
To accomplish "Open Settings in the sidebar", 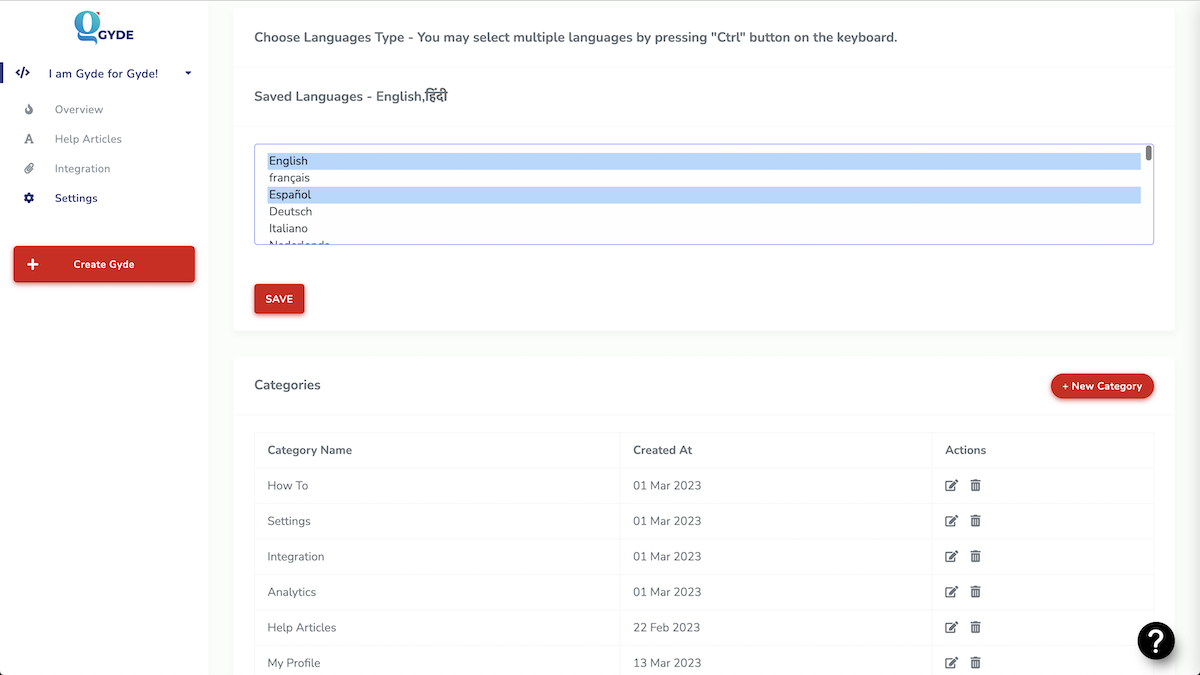I will (x=76, y=198).
